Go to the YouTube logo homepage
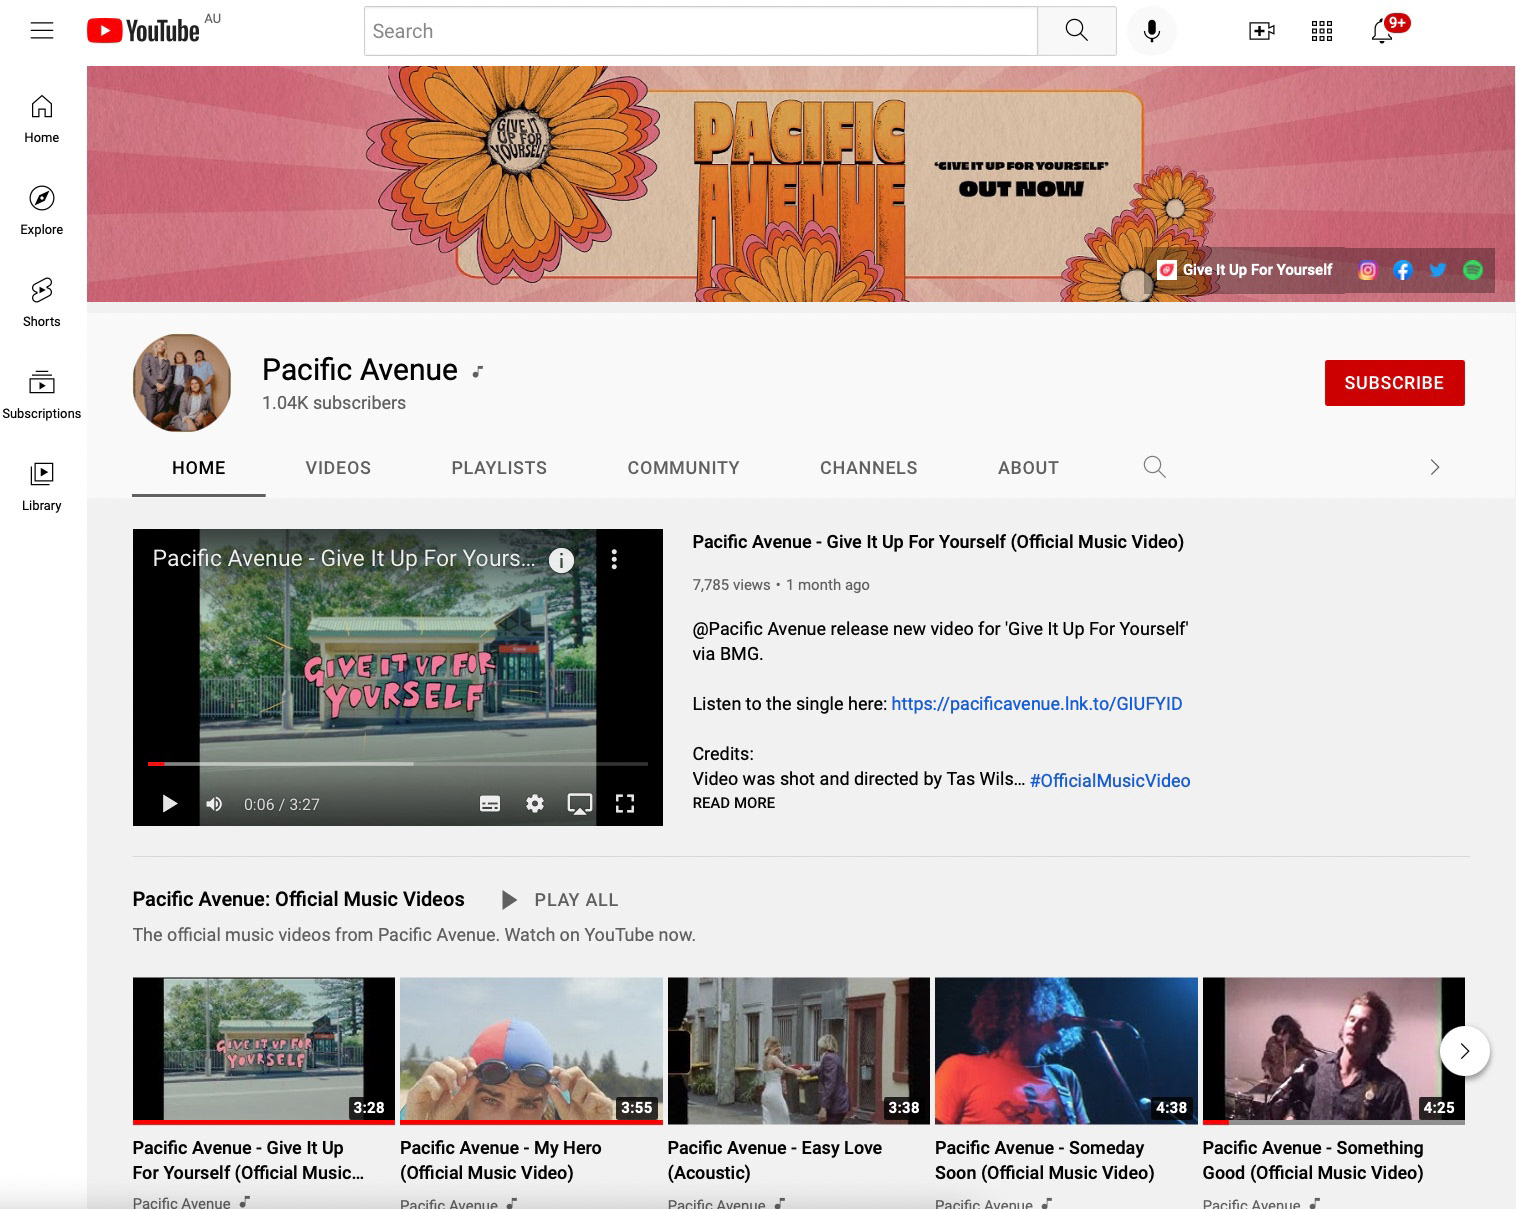The height and width of the screenshot is (1209, 1518). tap(143, 31)
